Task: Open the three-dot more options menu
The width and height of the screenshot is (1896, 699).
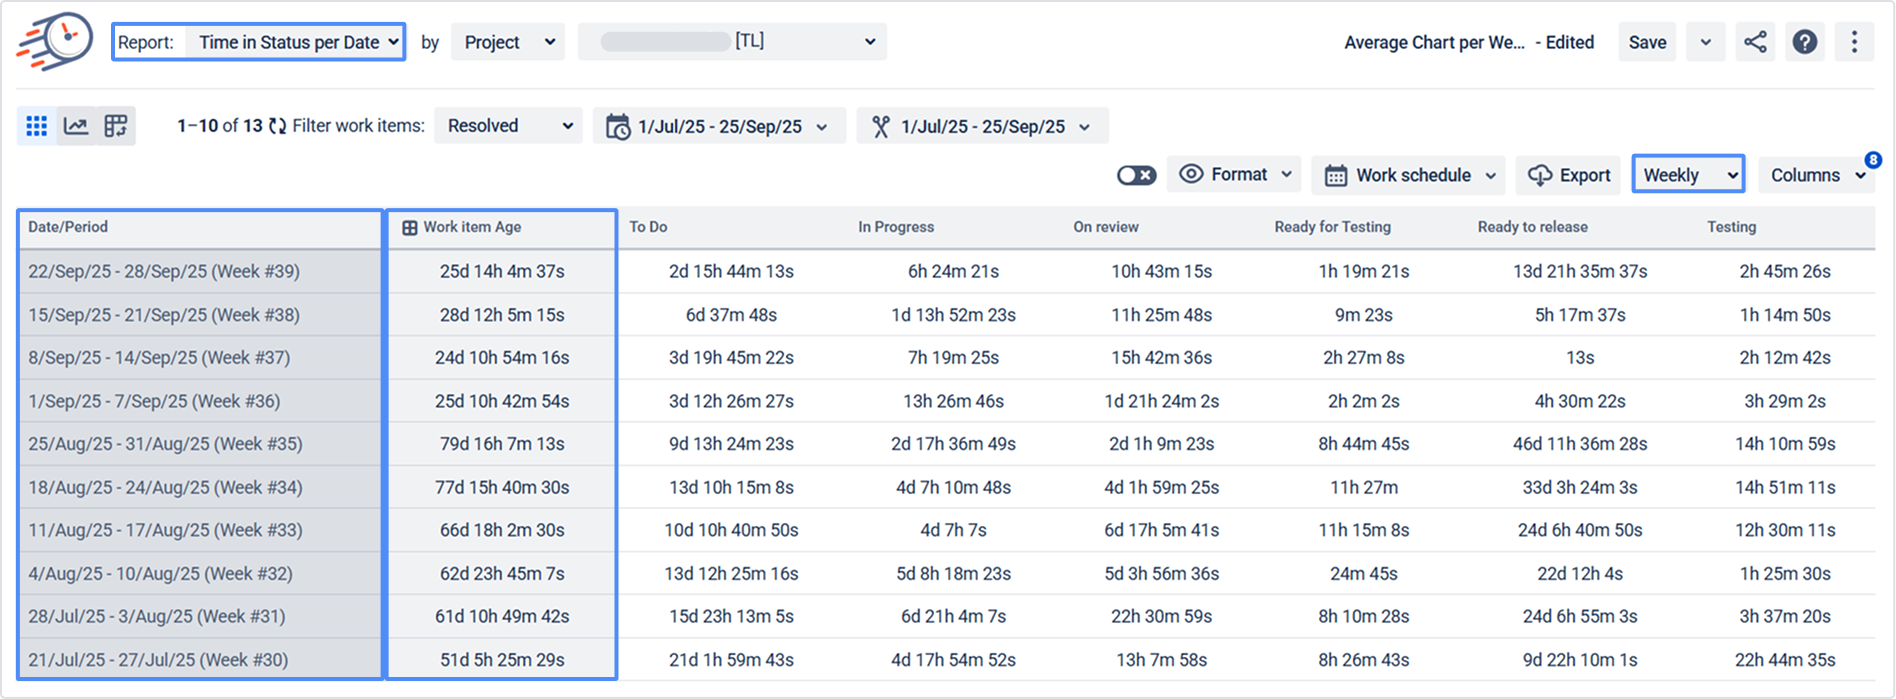Action: [1854, 42]
